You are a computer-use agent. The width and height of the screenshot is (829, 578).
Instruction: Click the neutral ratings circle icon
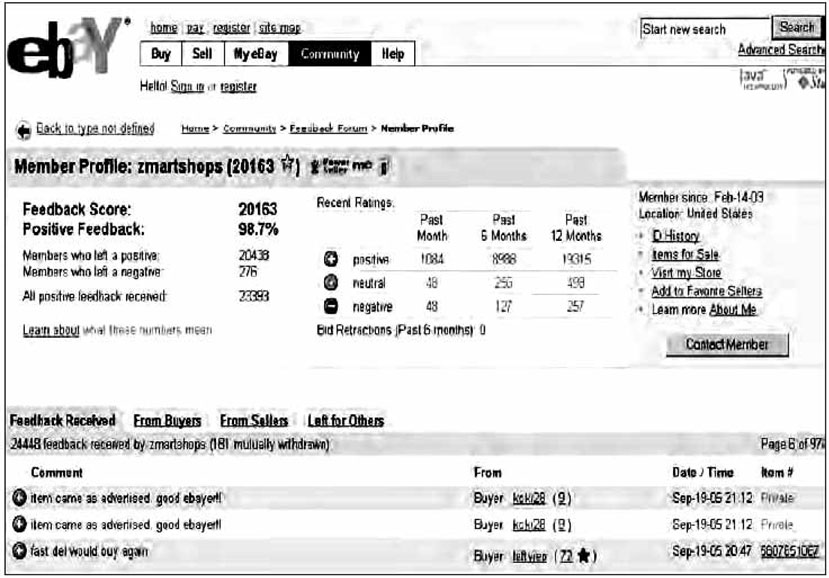coord(332,284)
